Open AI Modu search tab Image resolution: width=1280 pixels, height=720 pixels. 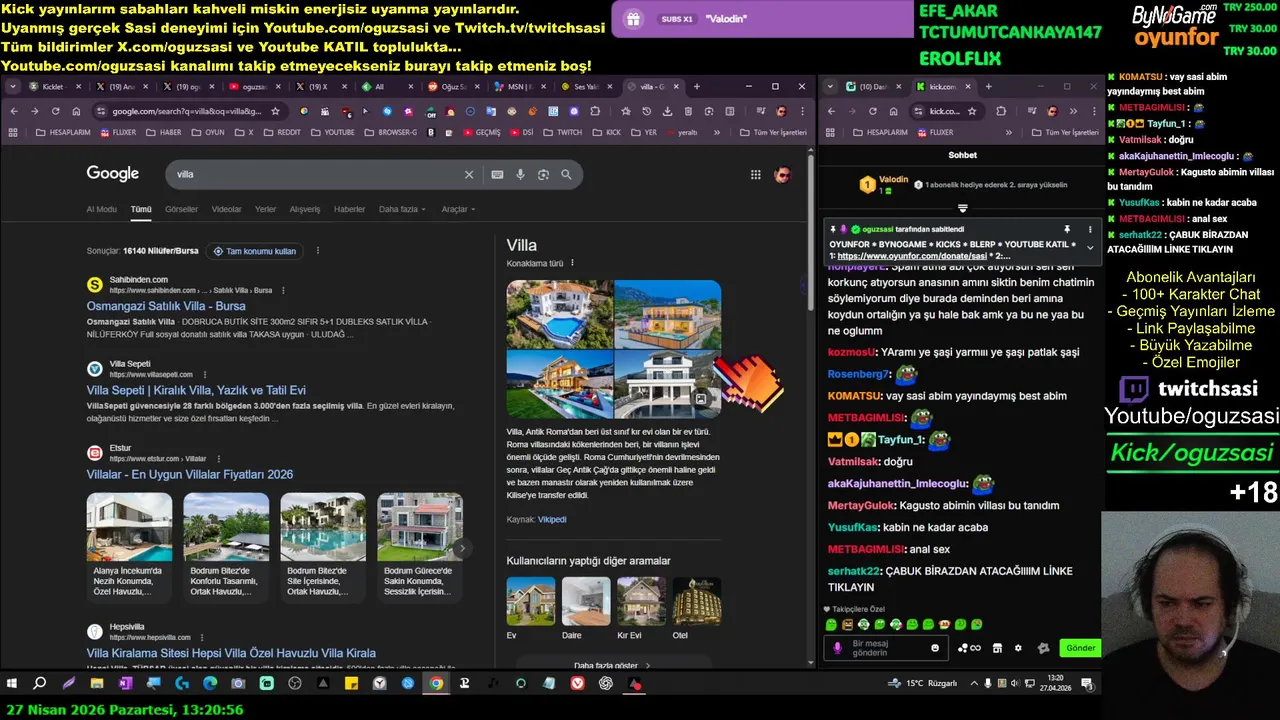pos(101,209)
